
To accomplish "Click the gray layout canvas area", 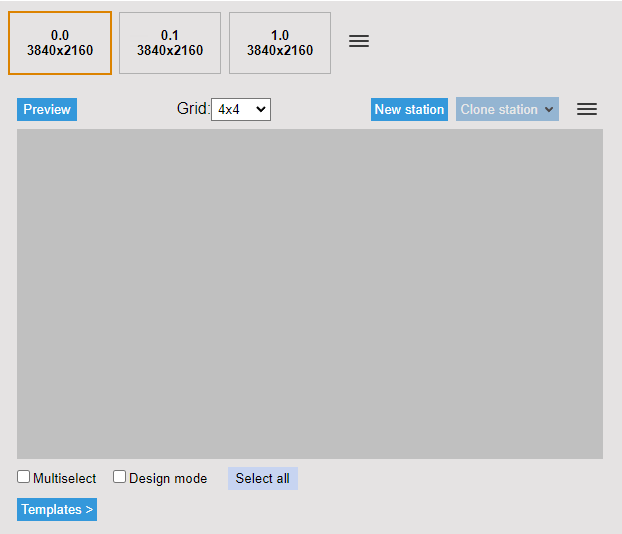I will tap(310, 294).
